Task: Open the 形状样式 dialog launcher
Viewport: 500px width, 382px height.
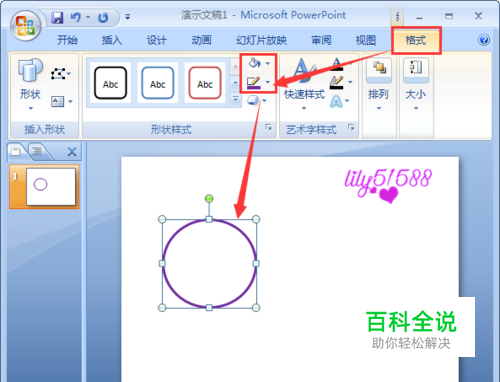Action: 268,127
